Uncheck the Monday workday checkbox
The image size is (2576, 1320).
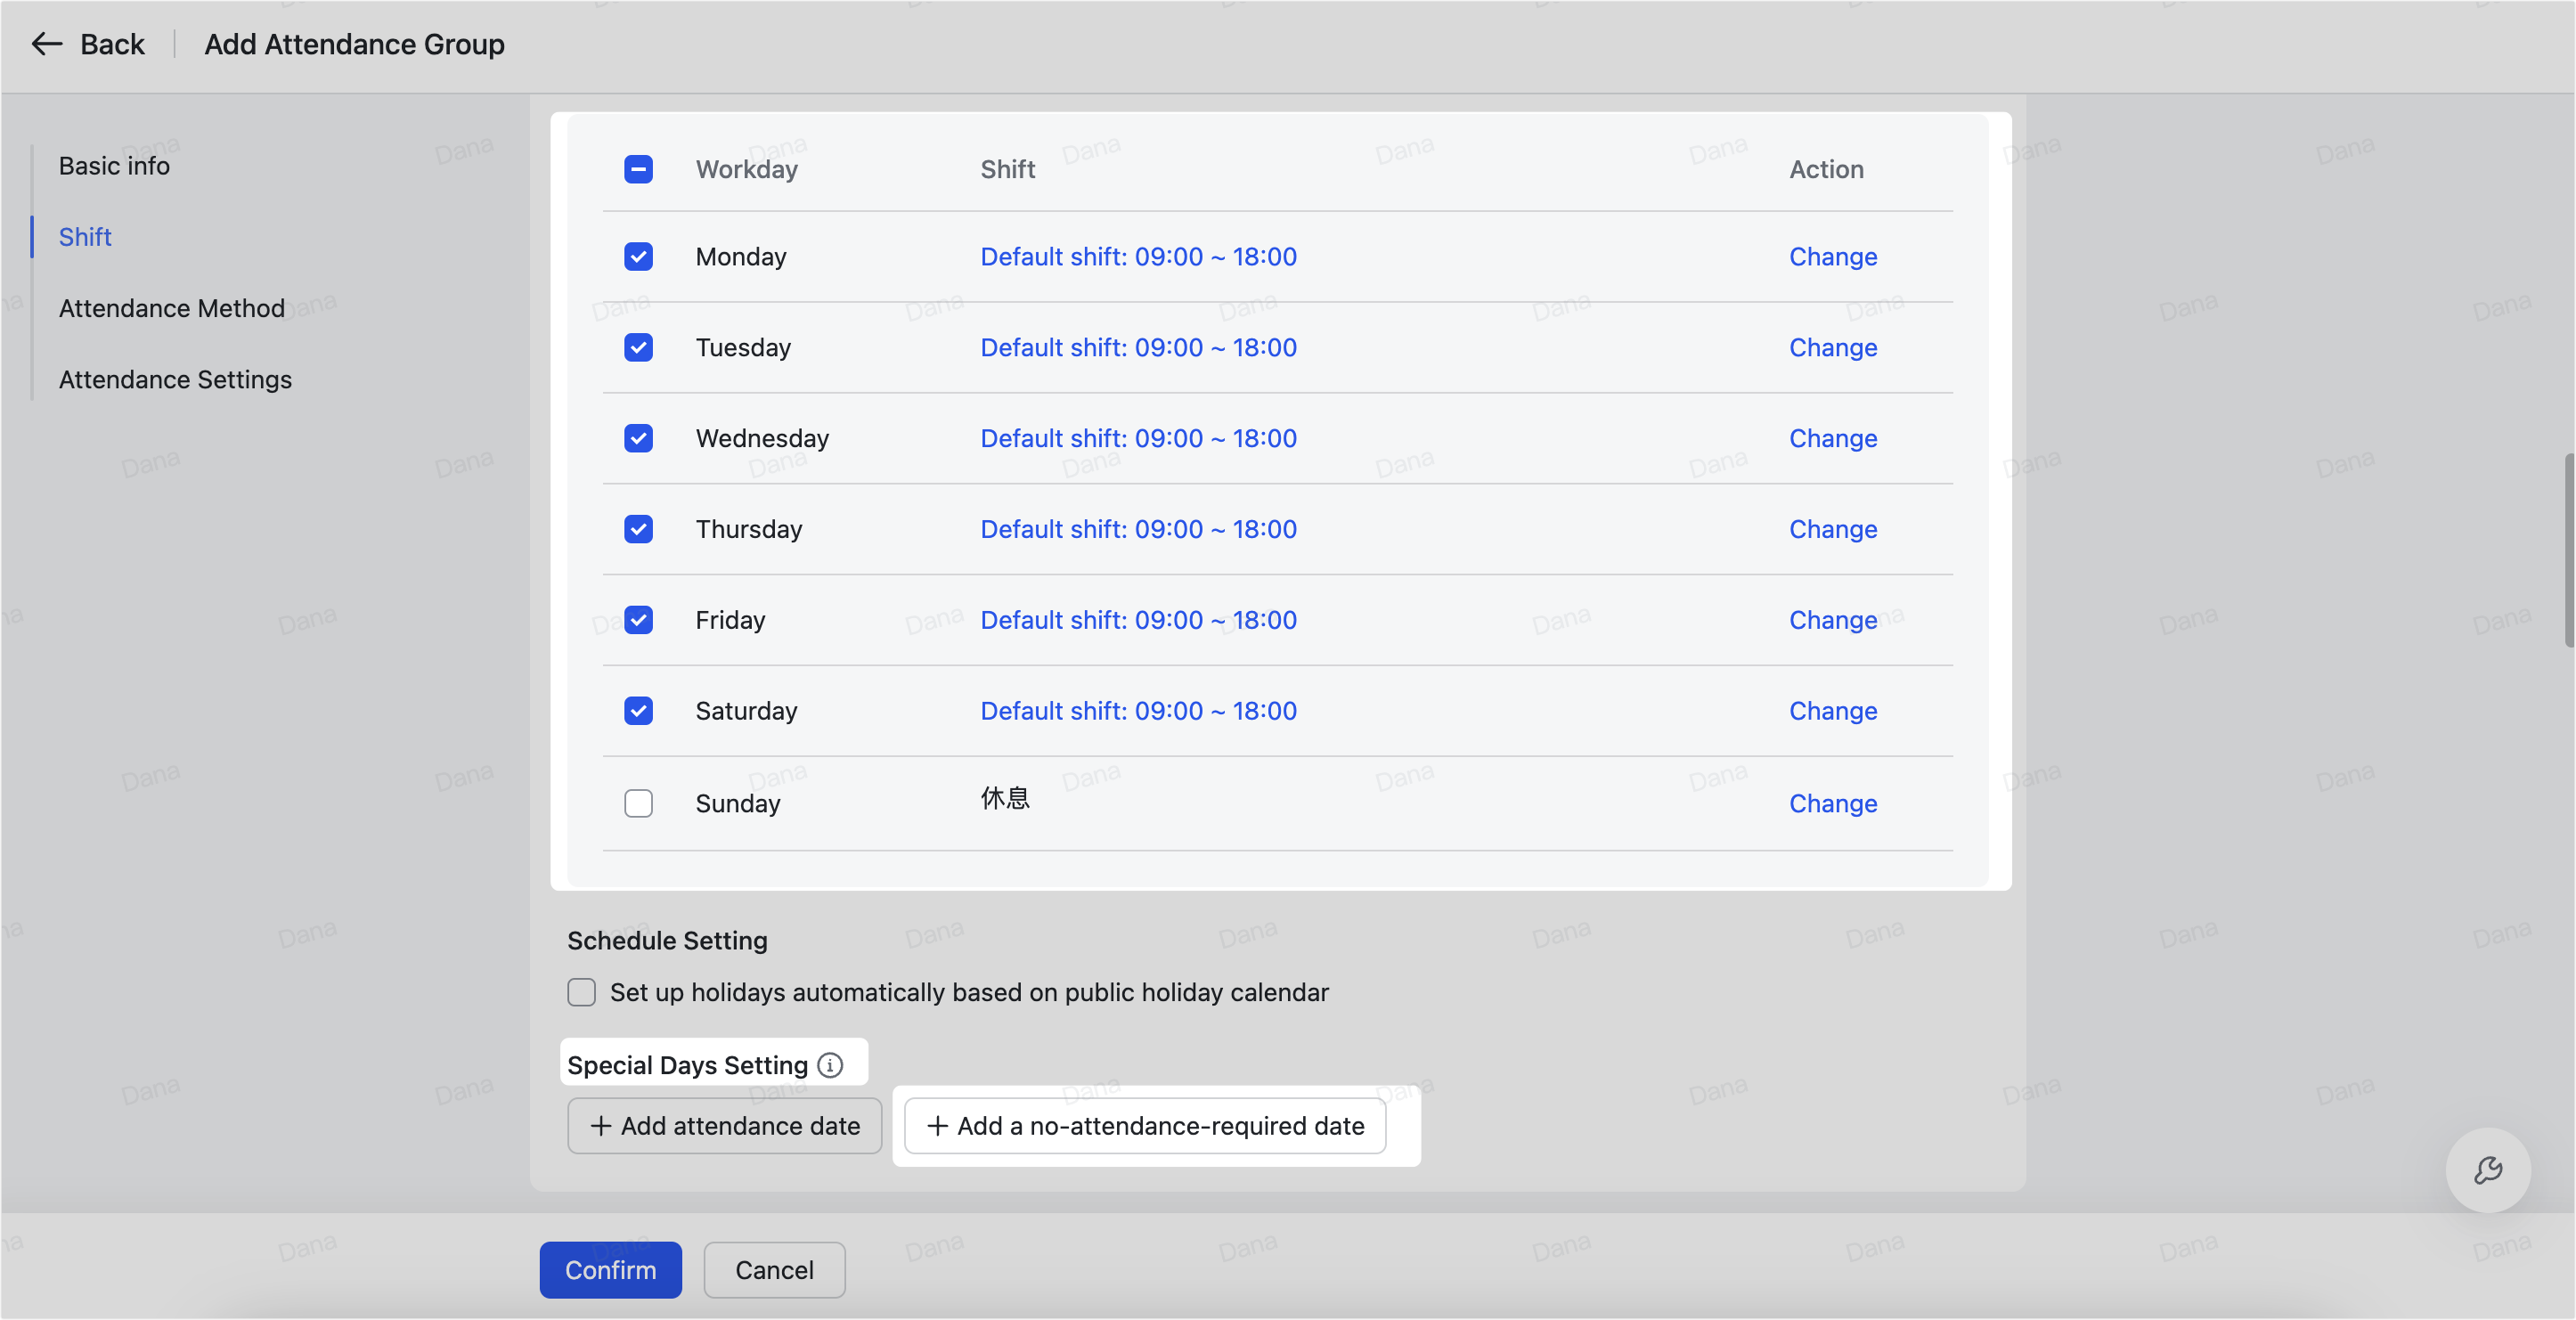[x=638, y=257]
